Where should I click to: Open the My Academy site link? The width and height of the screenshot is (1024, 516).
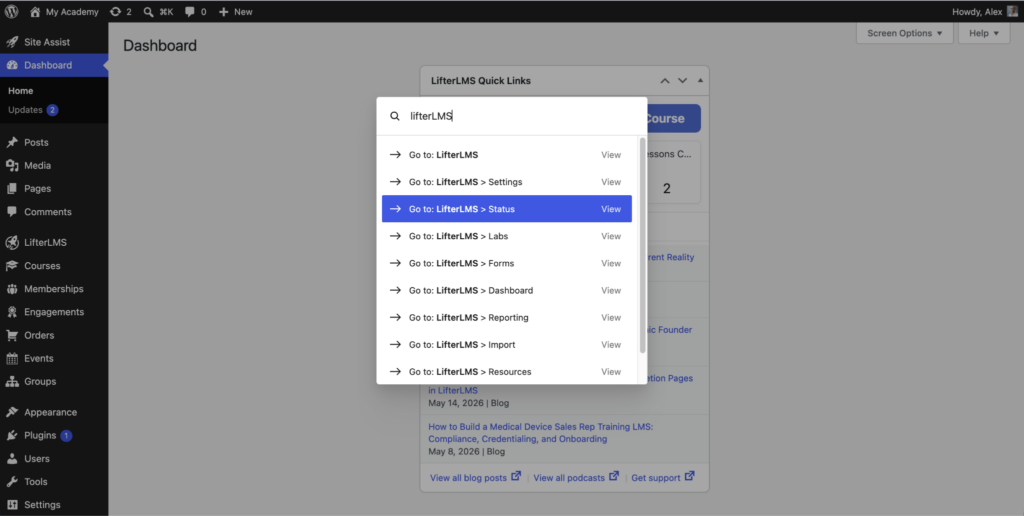(64, 12)
